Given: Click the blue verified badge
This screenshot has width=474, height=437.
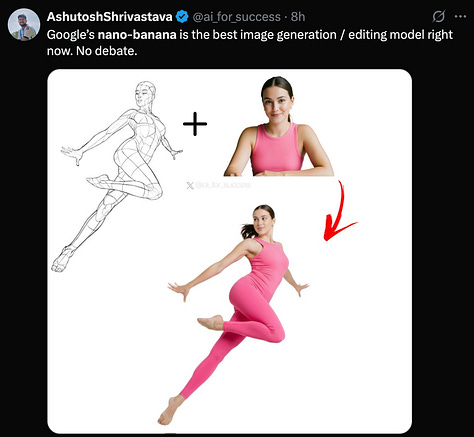Looking at the screenshot, I should [182, 17].
